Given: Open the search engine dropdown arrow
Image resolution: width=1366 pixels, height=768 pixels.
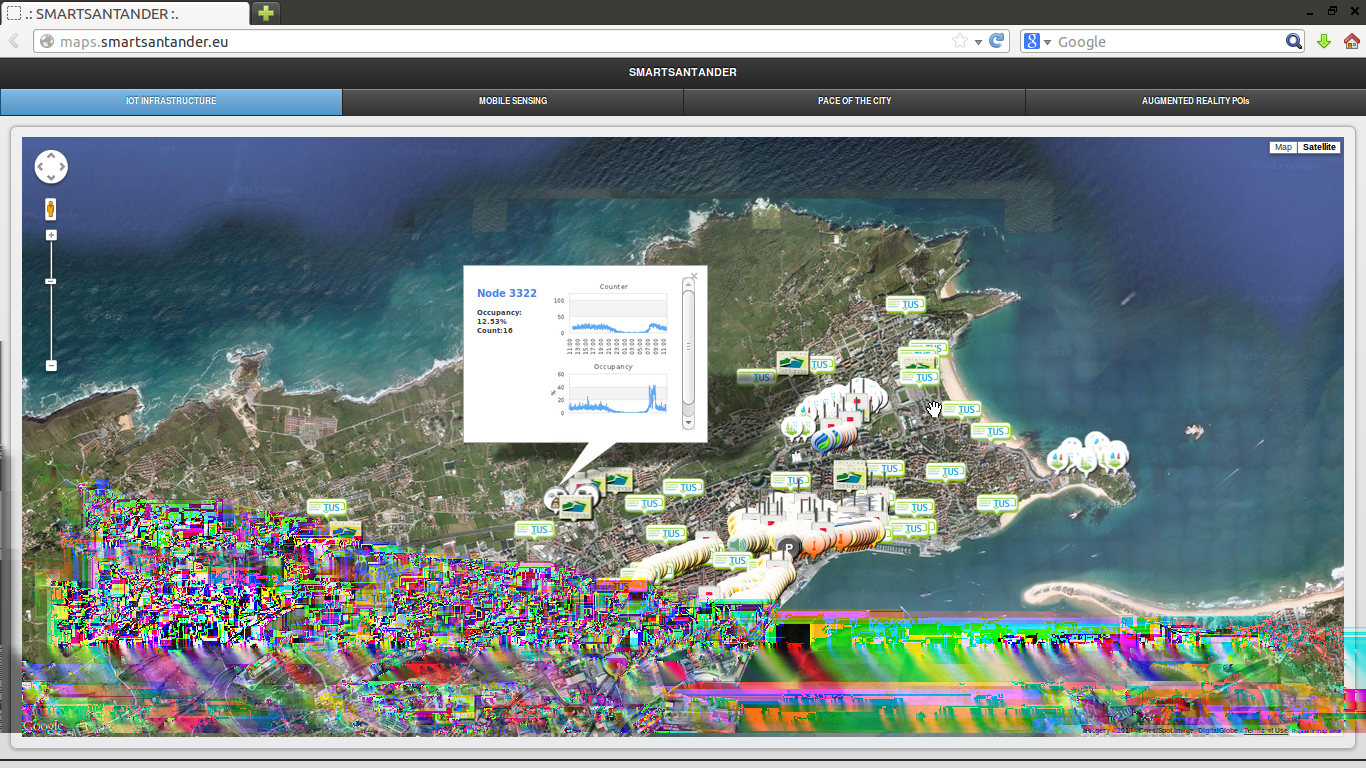Looking at the screenshot, I should point(1047,42).
